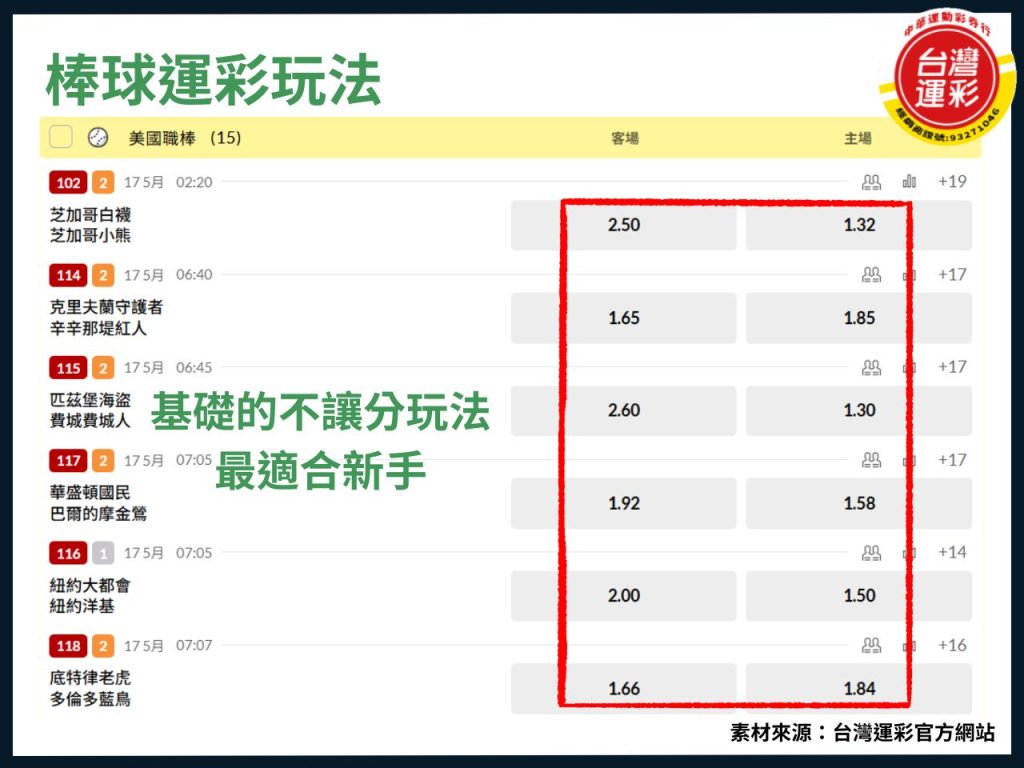This screenshot has height=768, width=1024.
Task: Select home odds 1.30 for 費城費城人
Action: click(859, 411)
